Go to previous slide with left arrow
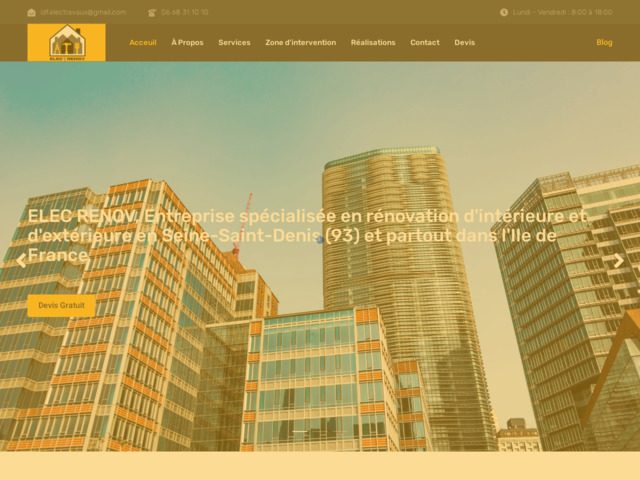 (21, 261)
